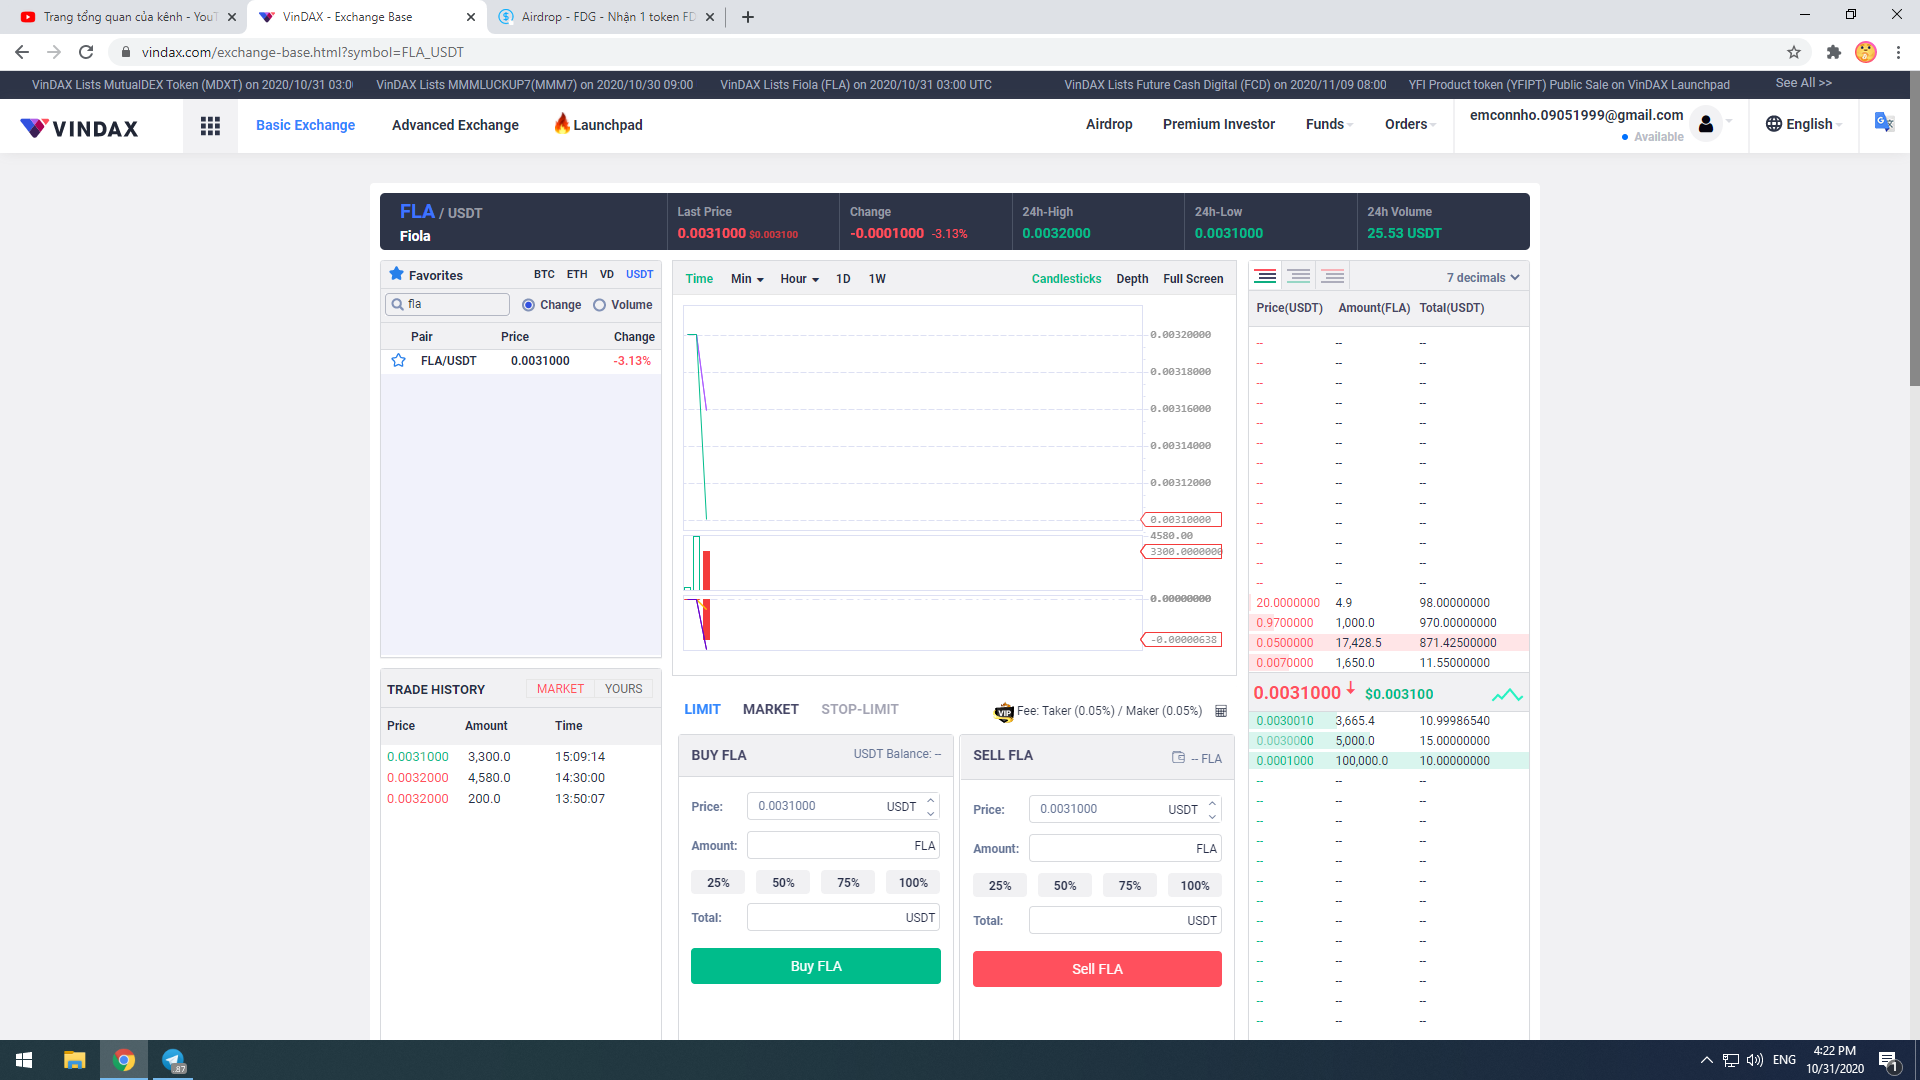The image size is (1920, 1080).
Task: Select the Change radio button
Action: pyautogui.click(x=528, y=305)
